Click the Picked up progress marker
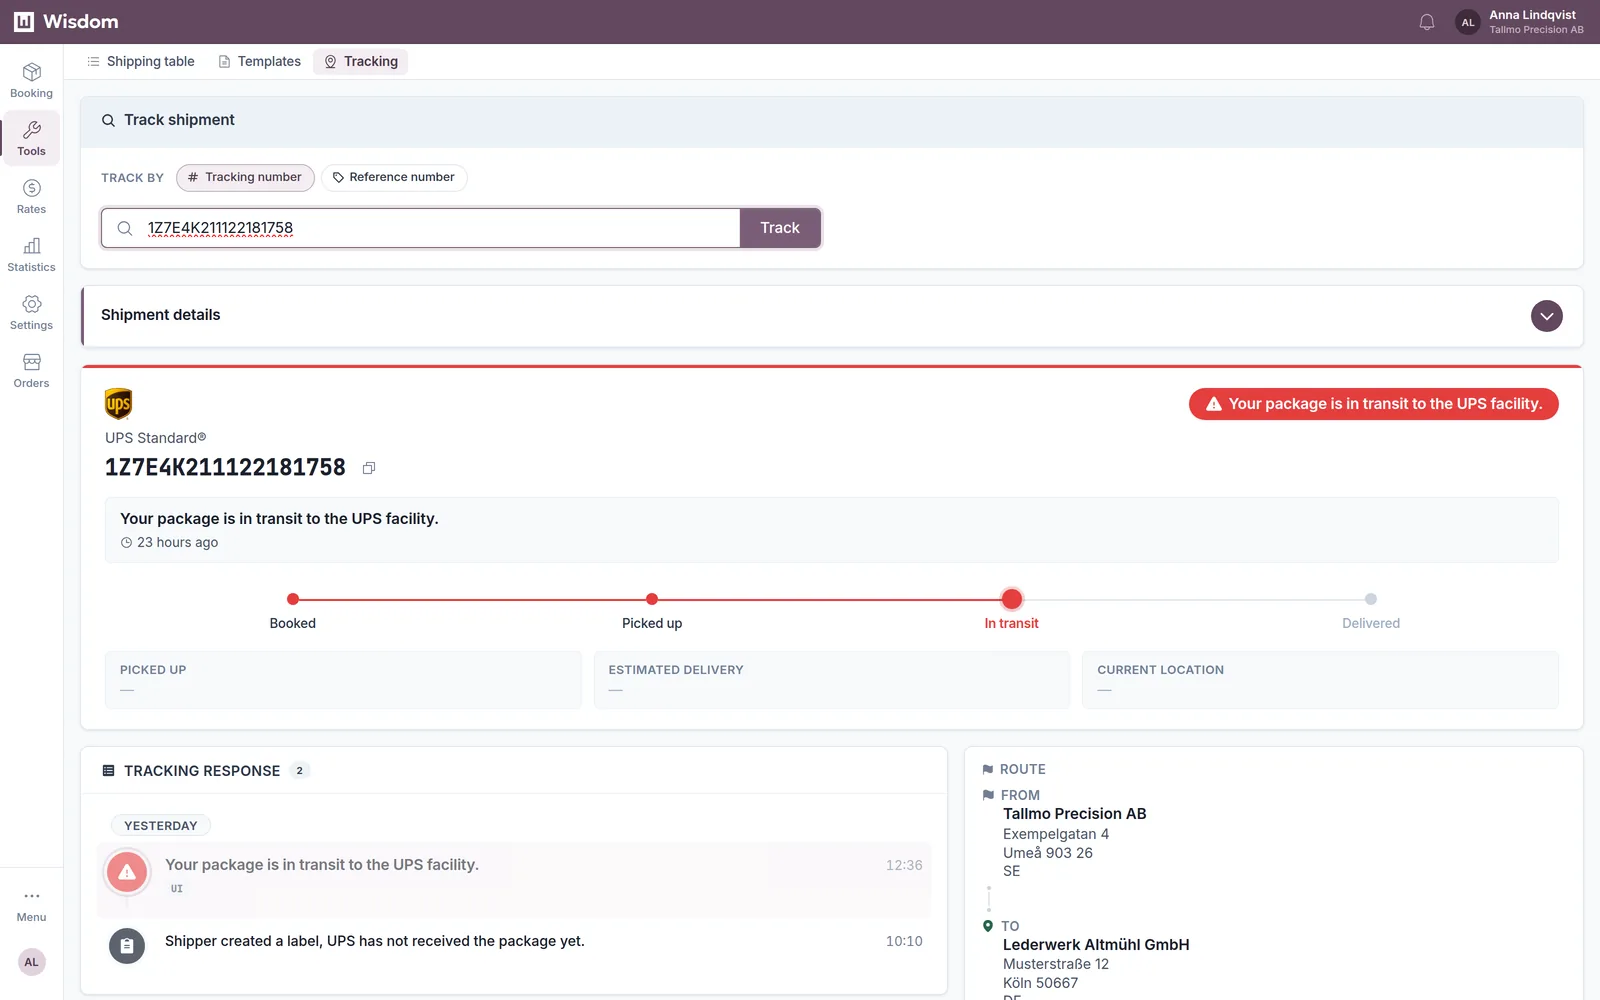Screen dimensions: 1600x1000 (x=652, y=599)
